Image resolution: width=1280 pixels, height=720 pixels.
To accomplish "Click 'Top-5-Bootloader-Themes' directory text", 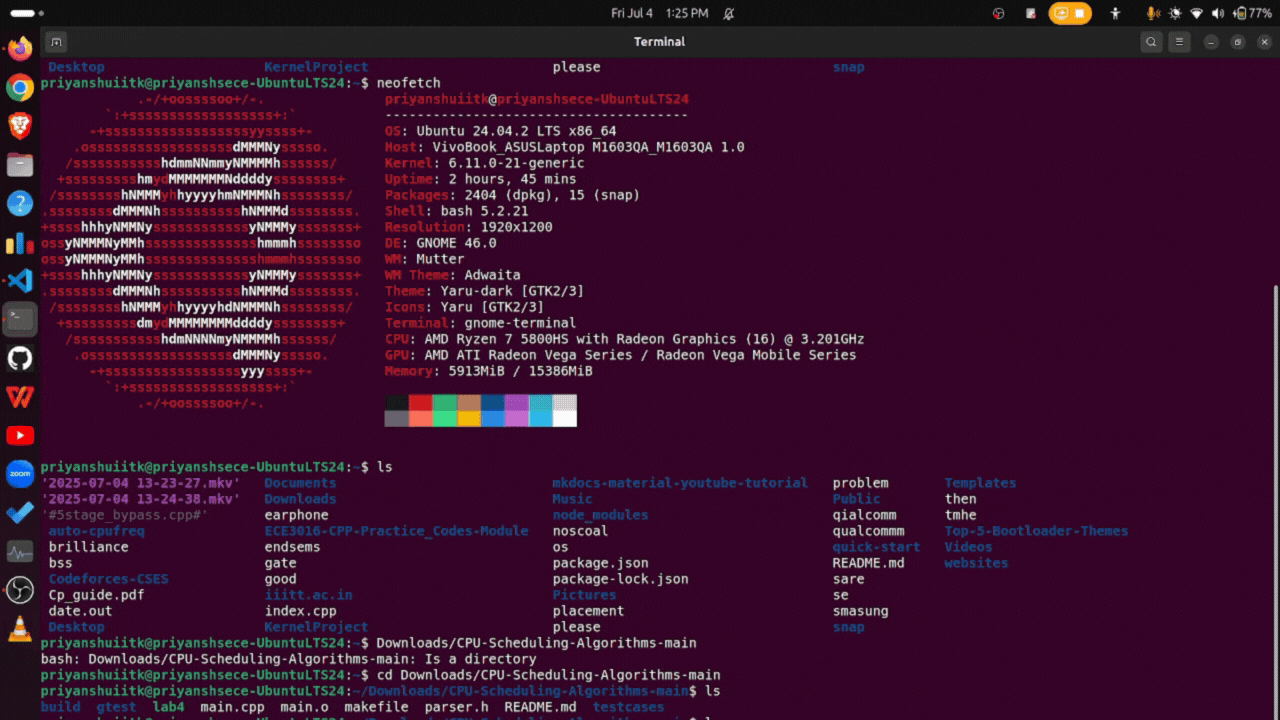I will [1036, 531].
